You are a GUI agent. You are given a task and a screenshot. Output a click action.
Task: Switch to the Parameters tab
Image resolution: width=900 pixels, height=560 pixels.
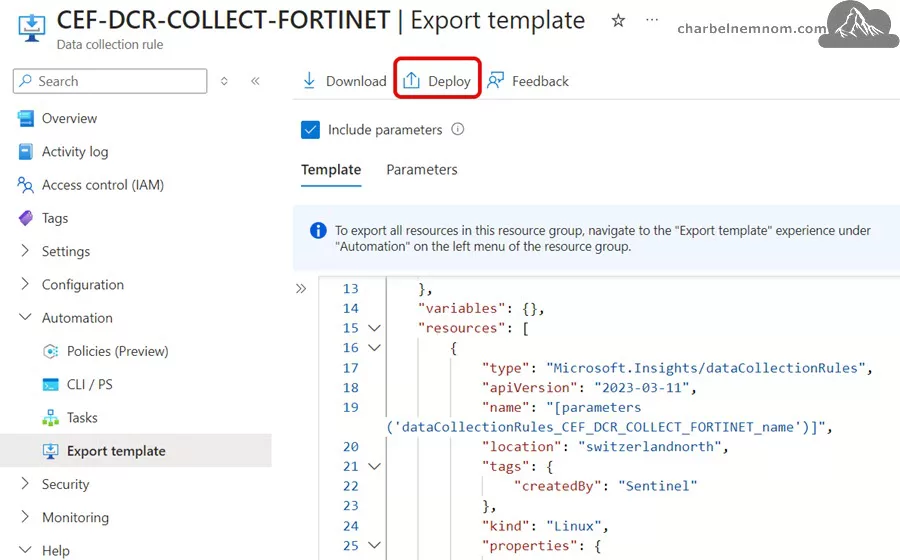pos(422,170)
